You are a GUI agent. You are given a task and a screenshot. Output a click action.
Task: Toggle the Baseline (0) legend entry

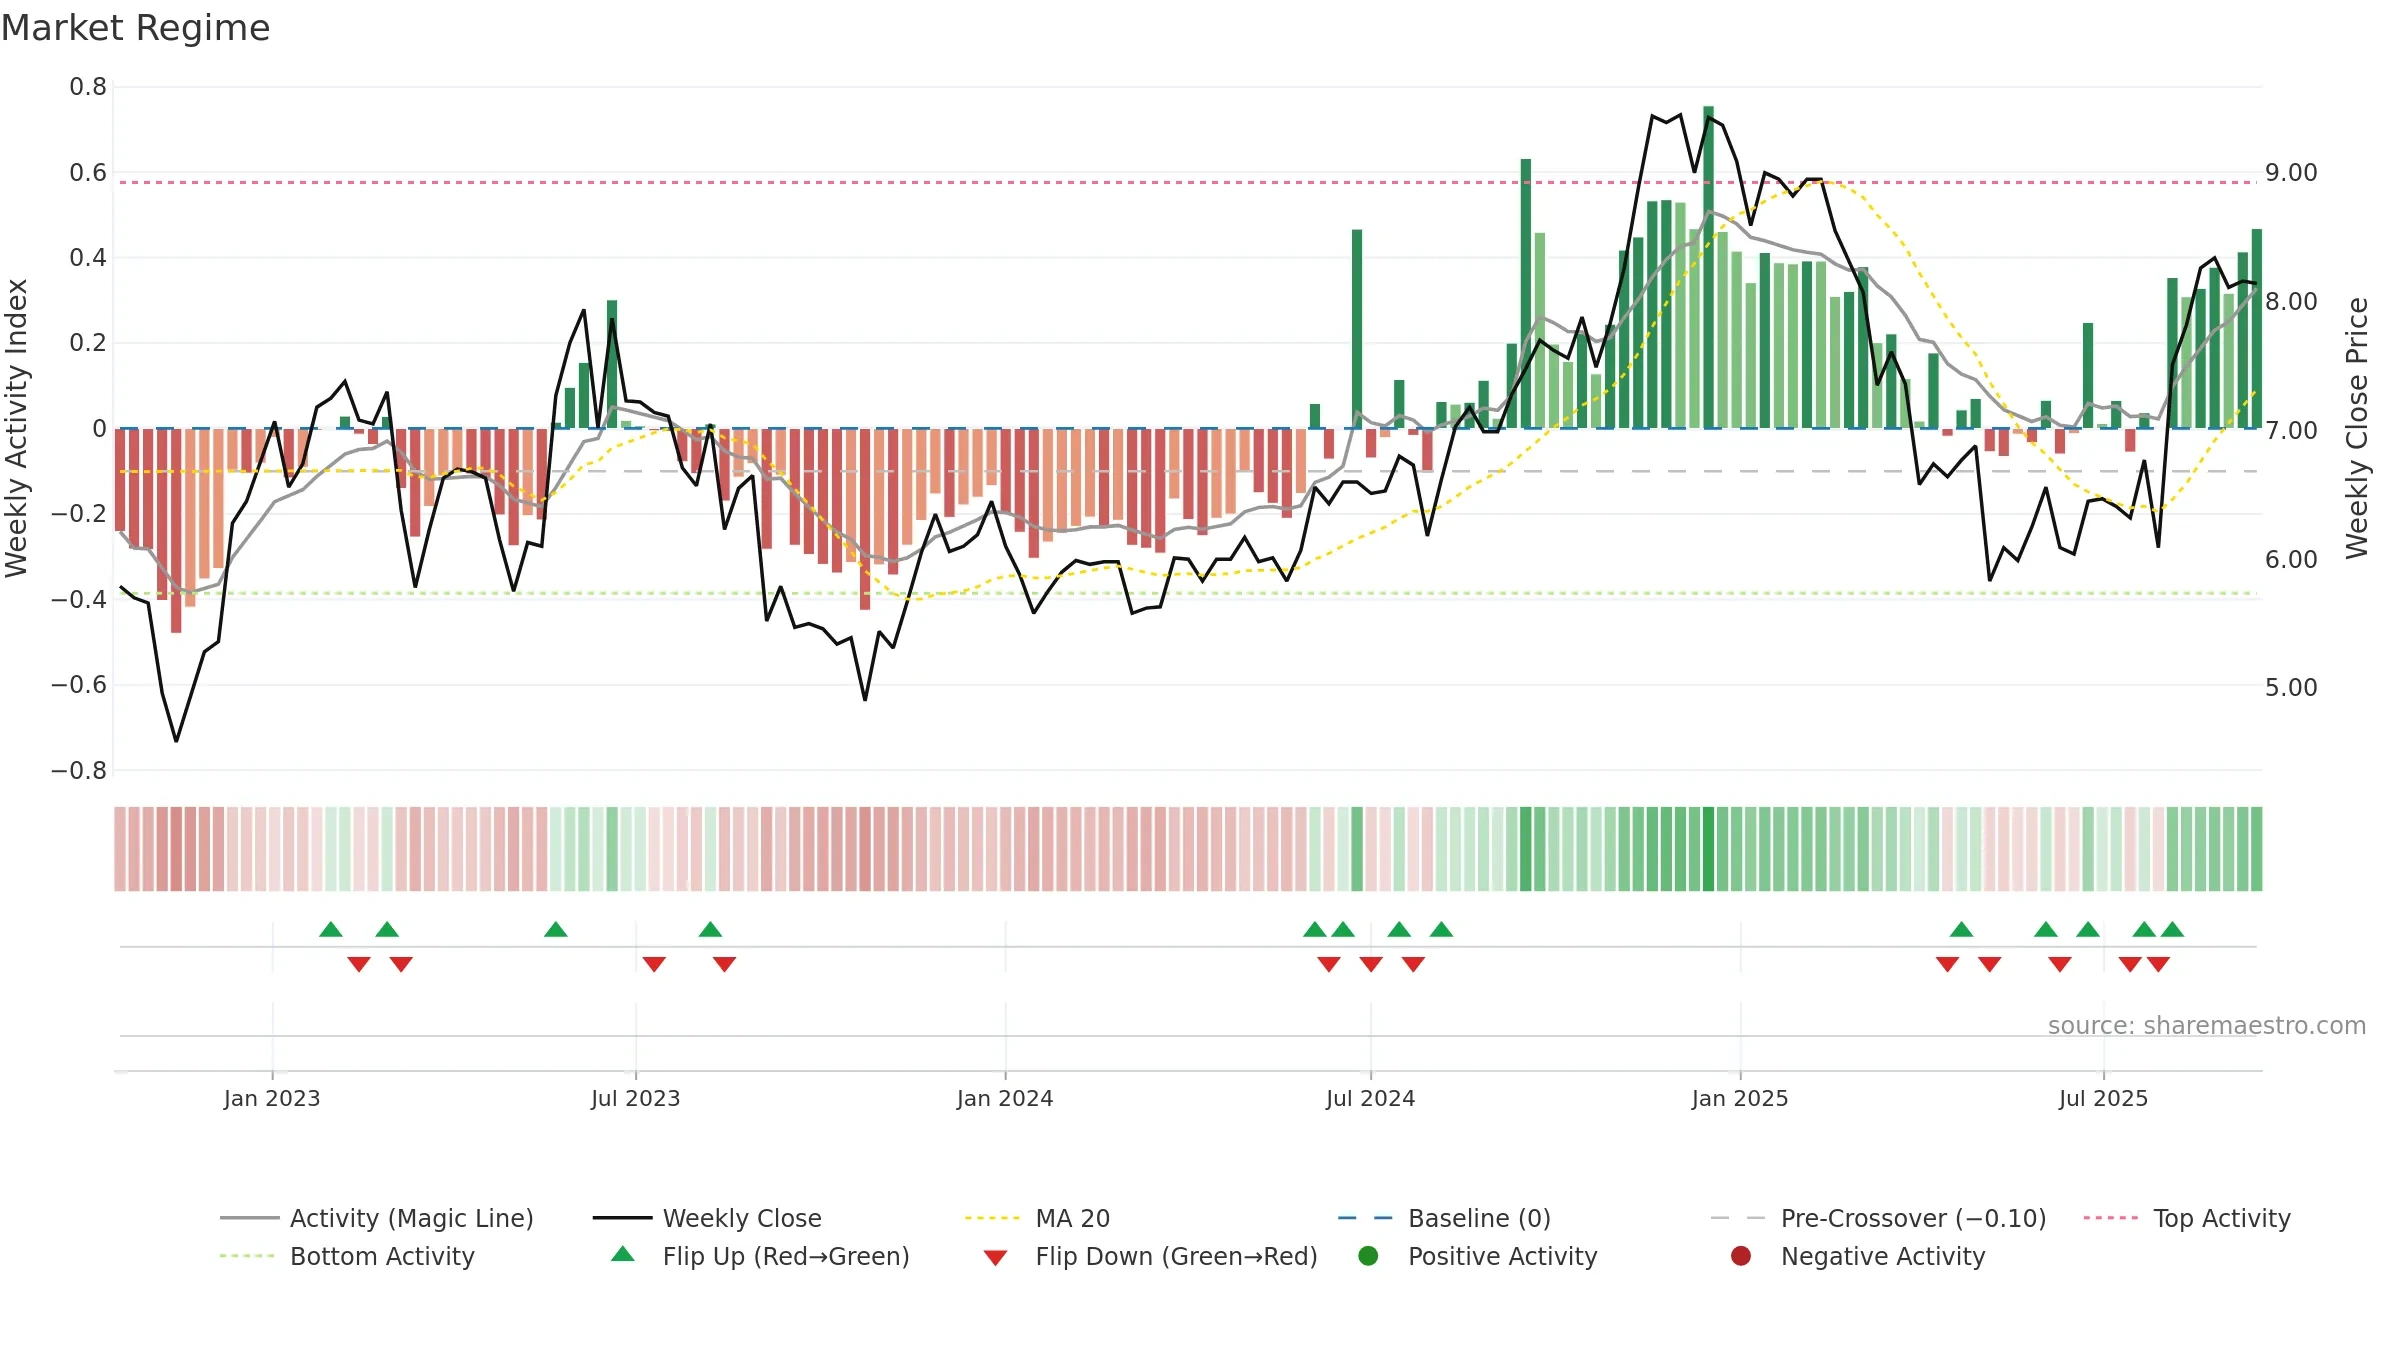click(1444, 1218)
